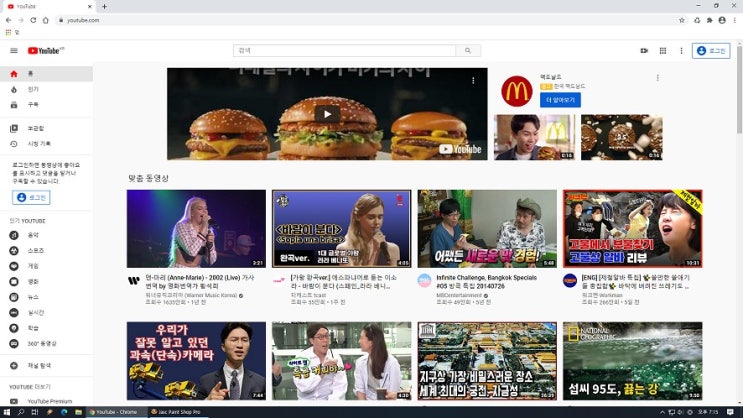
Task: Open McDonald's chocolate balls thumbnail
Action: 622,137
